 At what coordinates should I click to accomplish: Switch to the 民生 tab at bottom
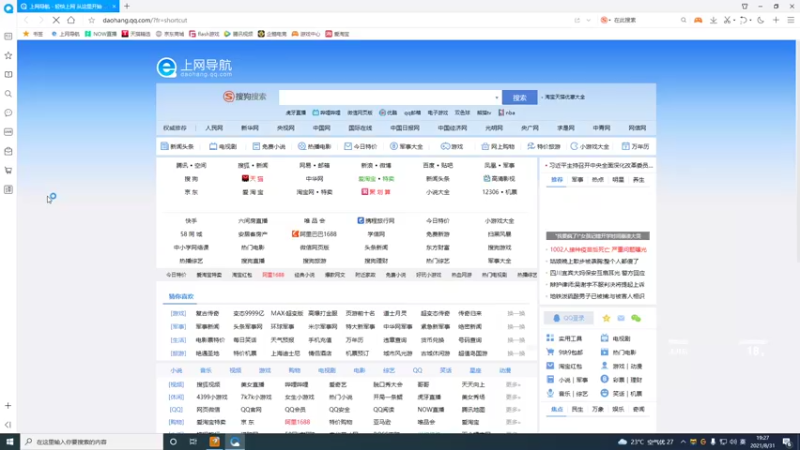577,409
